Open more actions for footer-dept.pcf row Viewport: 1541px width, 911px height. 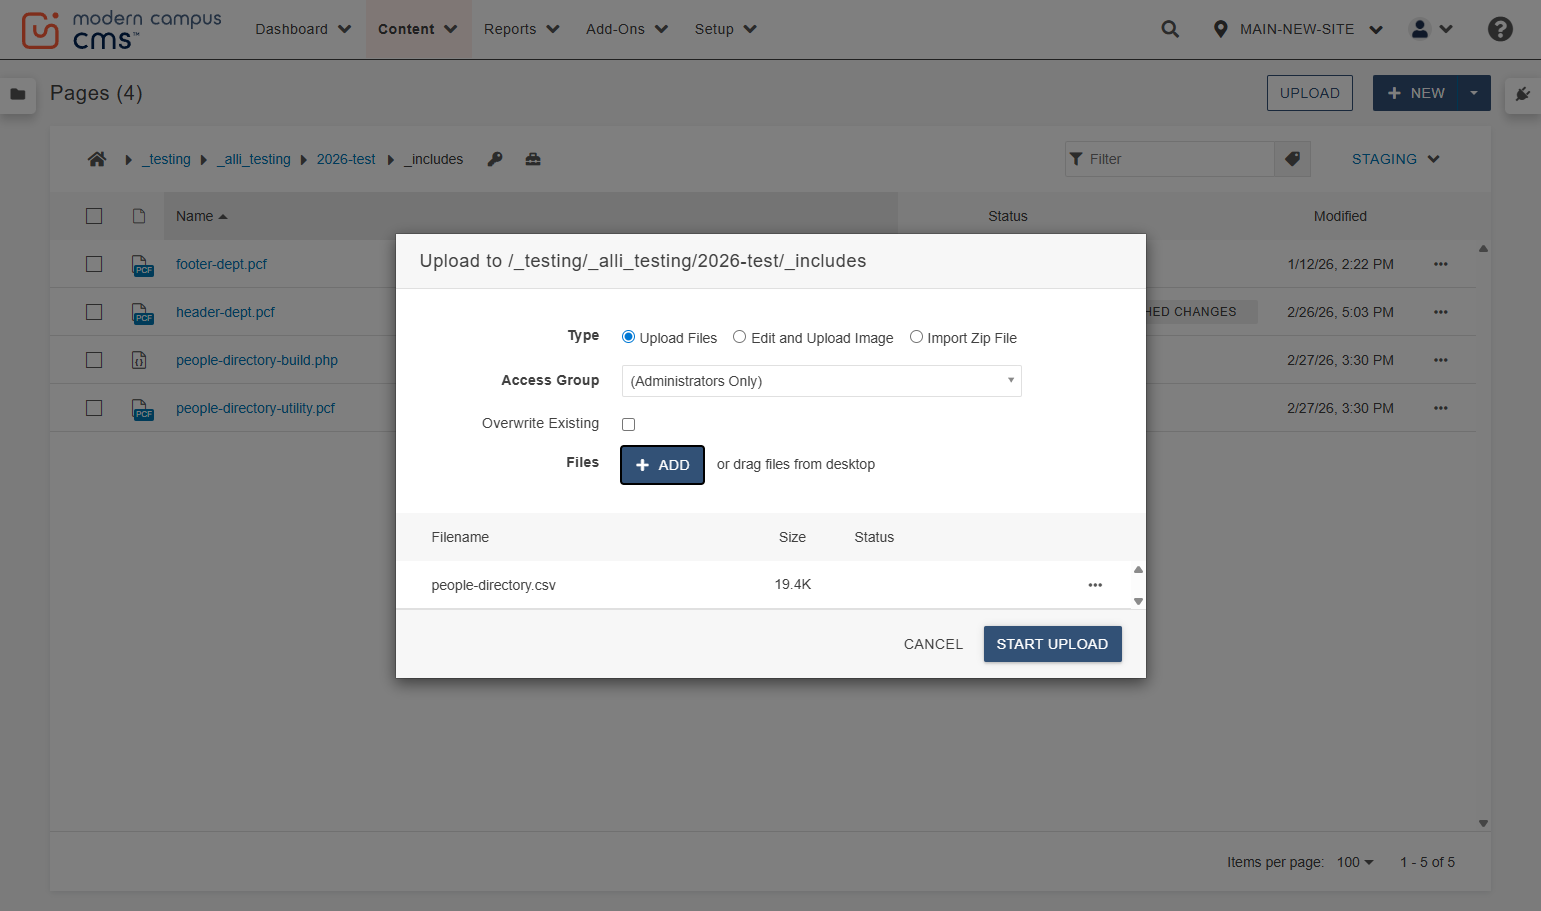coord(1440,264)
